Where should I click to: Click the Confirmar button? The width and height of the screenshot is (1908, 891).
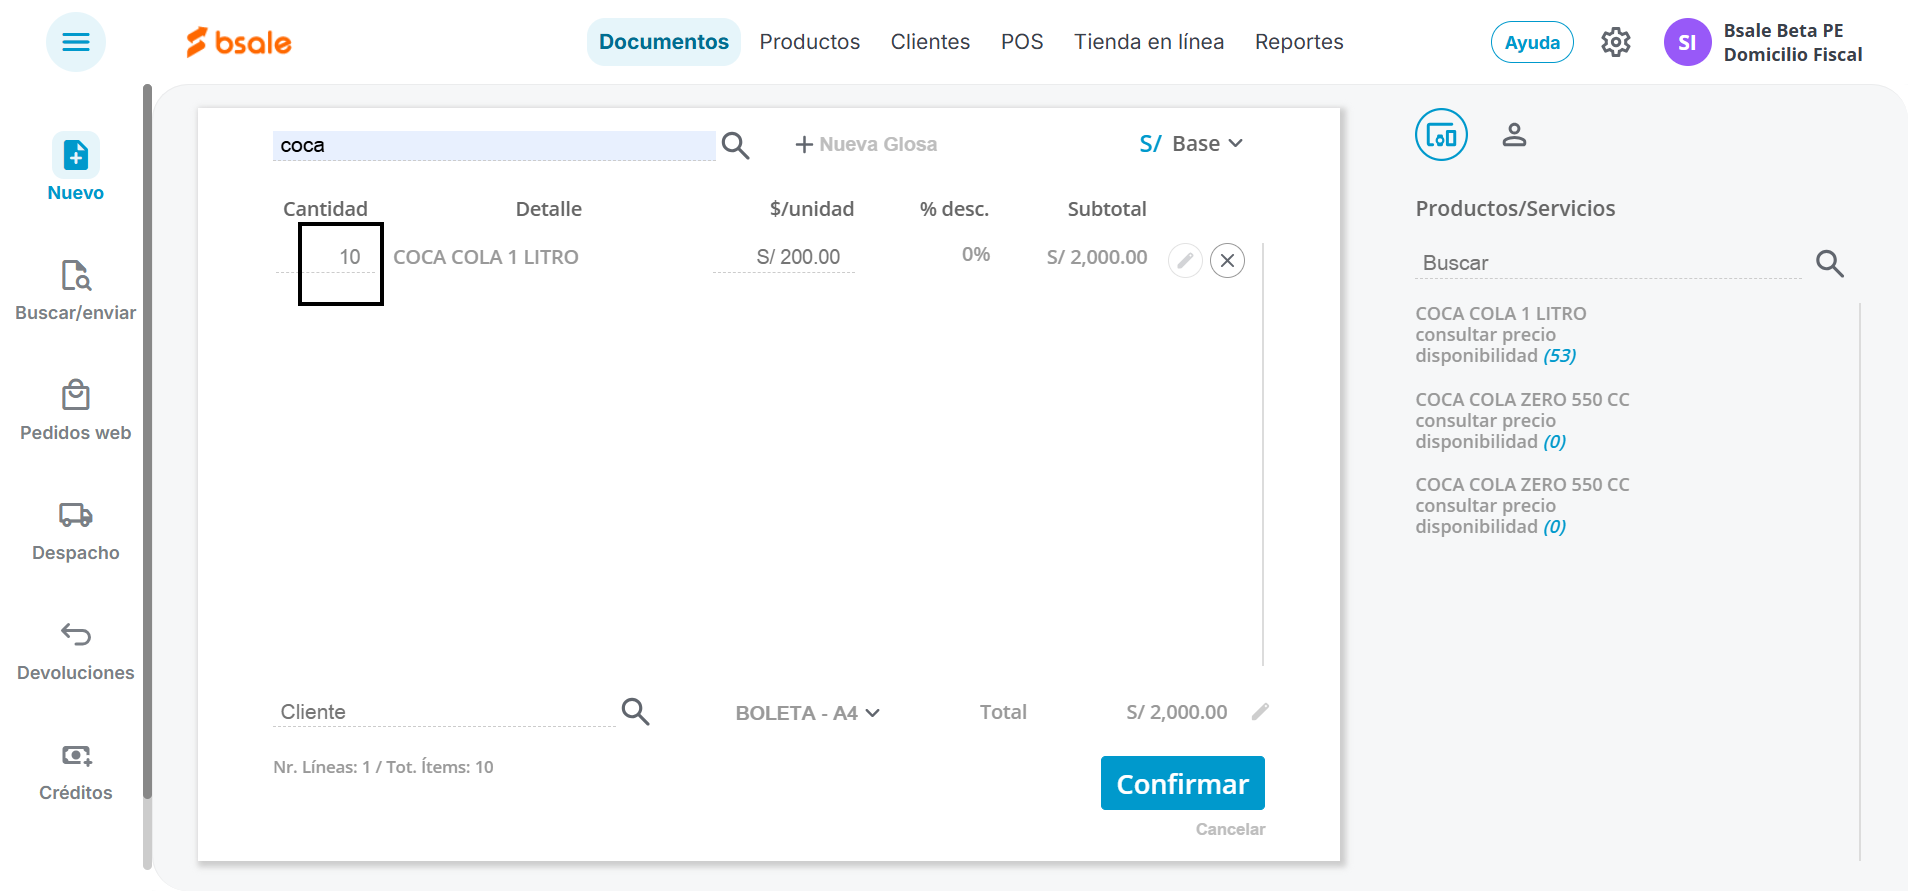(1183, 783)
